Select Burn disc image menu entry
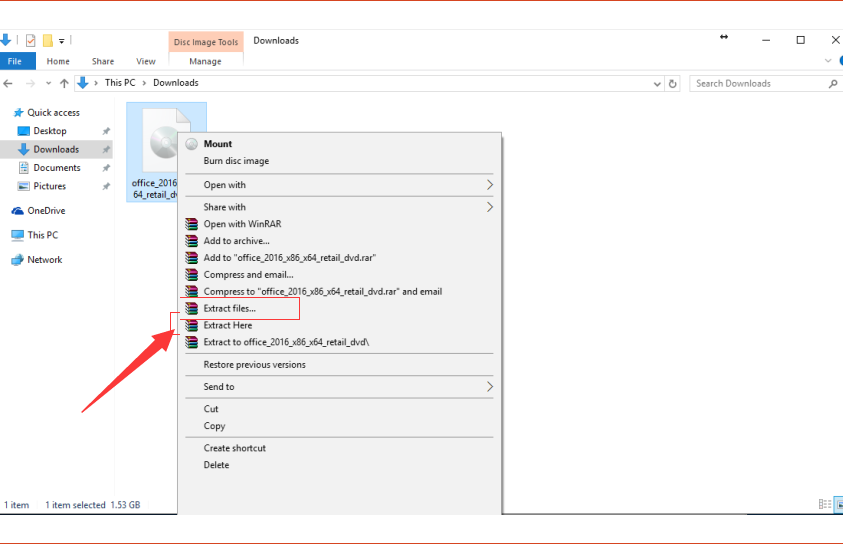843x544 pixels. click(x=236, y=161)
